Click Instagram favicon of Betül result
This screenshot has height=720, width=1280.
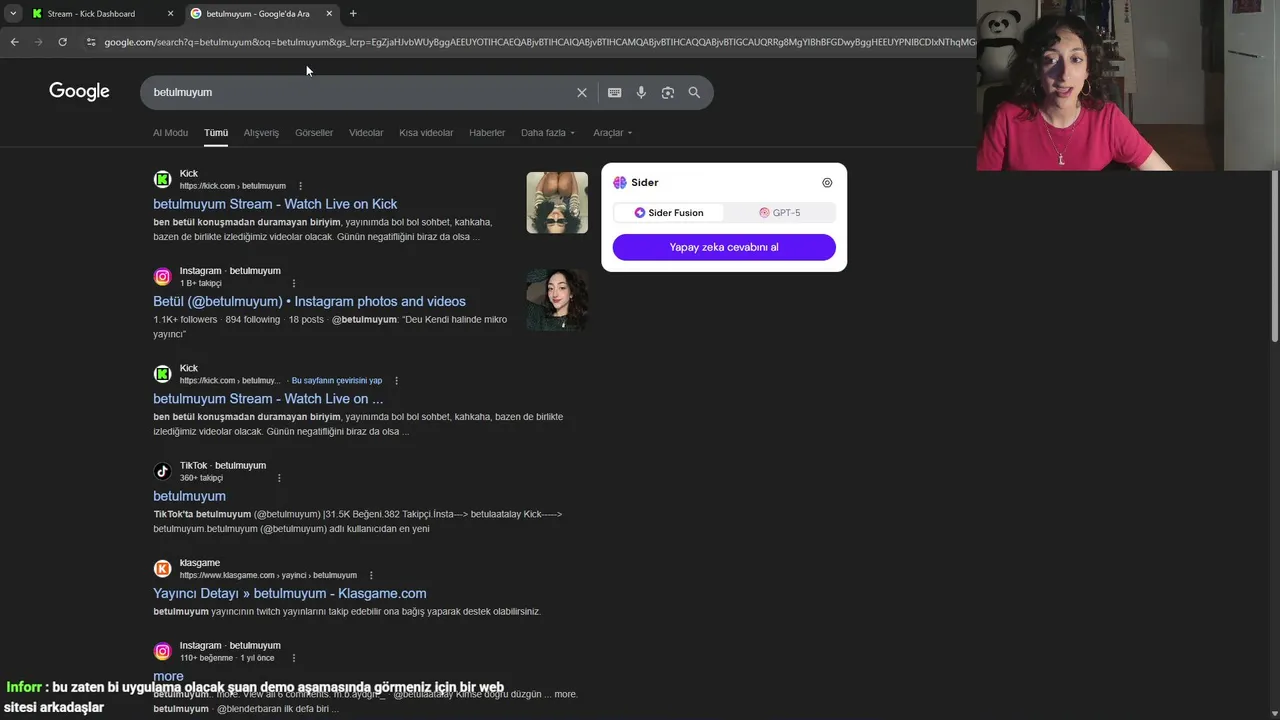pyautogui.click(x=162, y=277)
